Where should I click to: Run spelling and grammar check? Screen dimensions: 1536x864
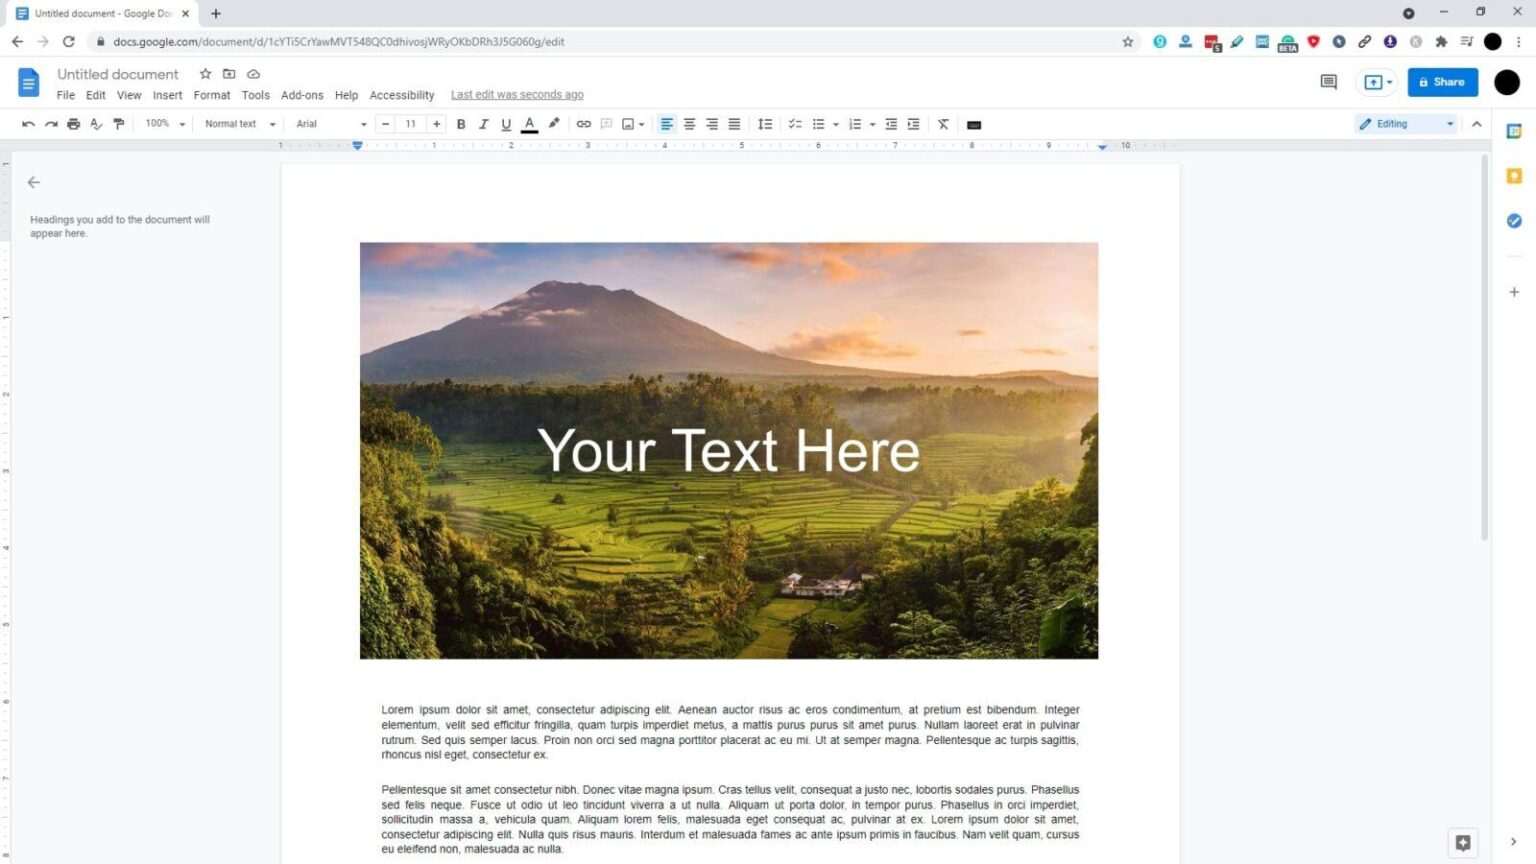(x=96, y=123)
